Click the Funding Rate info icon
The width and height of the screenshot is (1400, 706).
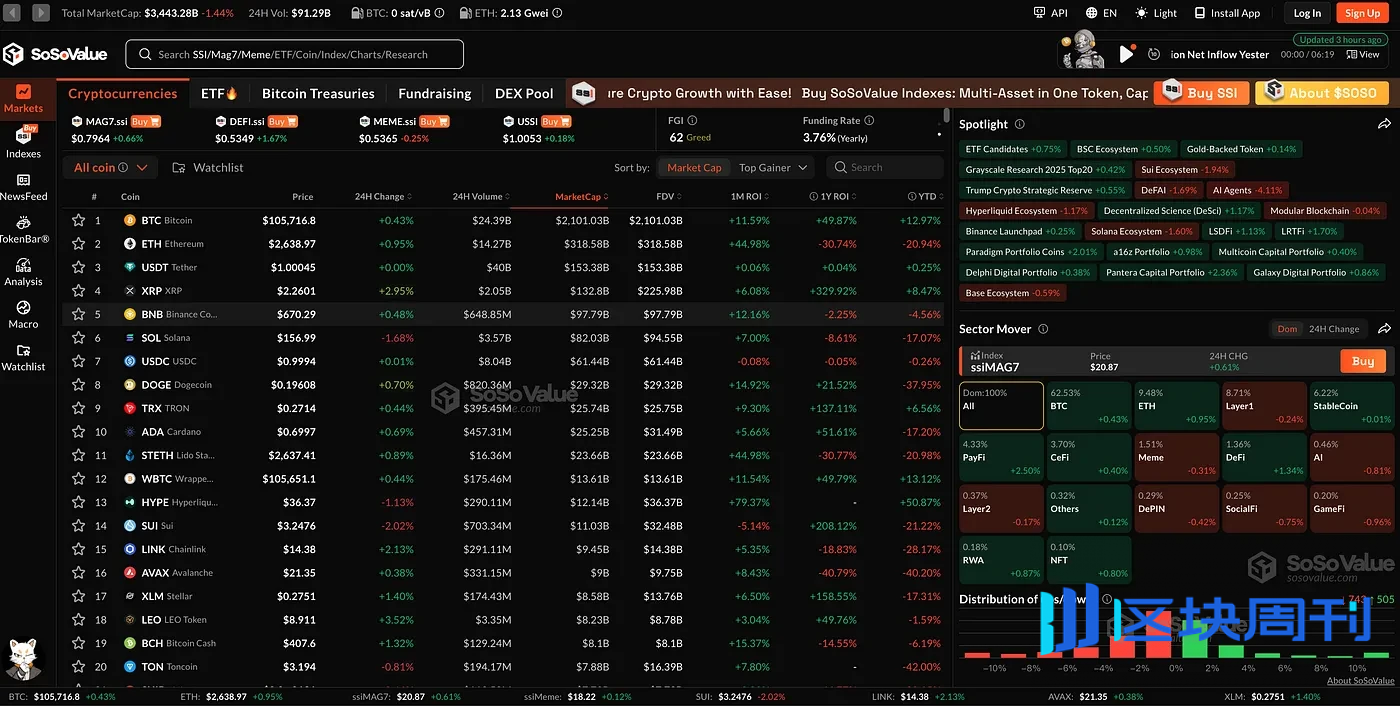[869, 120]
